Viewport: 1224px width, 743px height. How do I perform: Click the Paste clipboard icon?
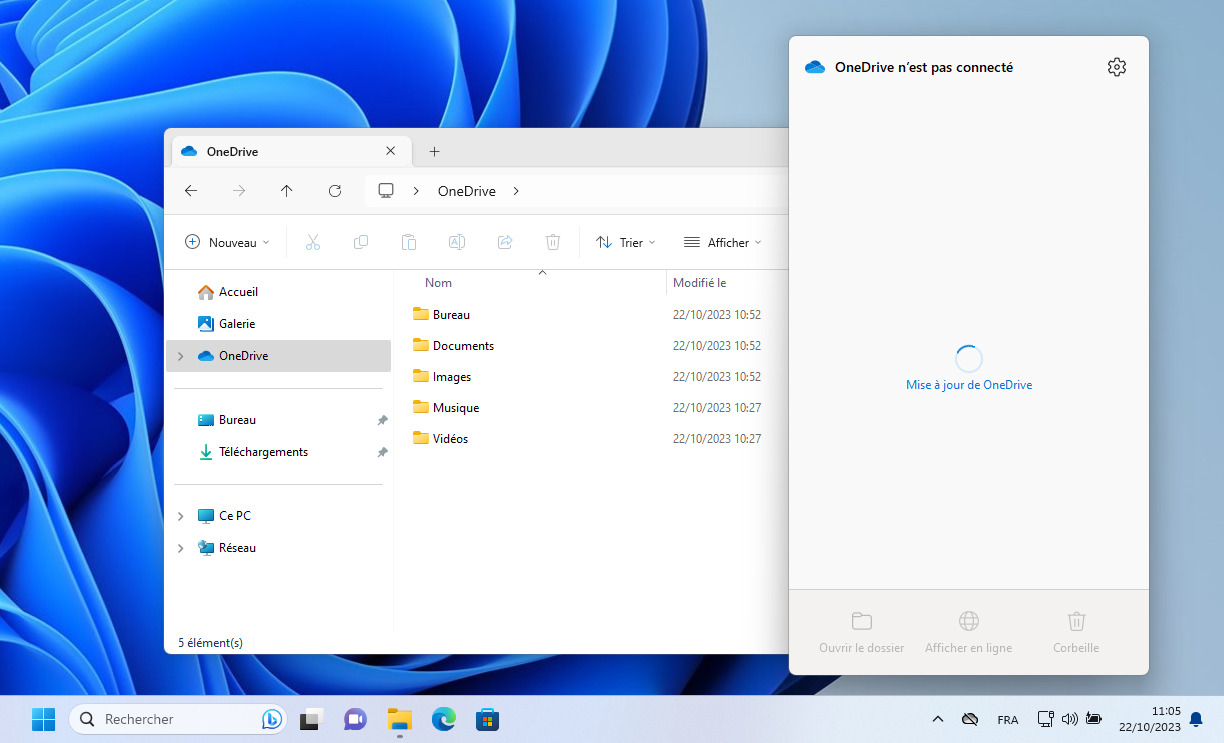[409, 242]
